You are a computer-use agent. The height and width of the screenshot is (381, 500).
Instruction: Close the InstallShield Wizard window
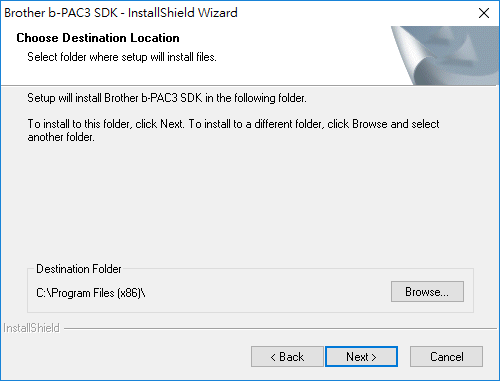coord(484,13)
